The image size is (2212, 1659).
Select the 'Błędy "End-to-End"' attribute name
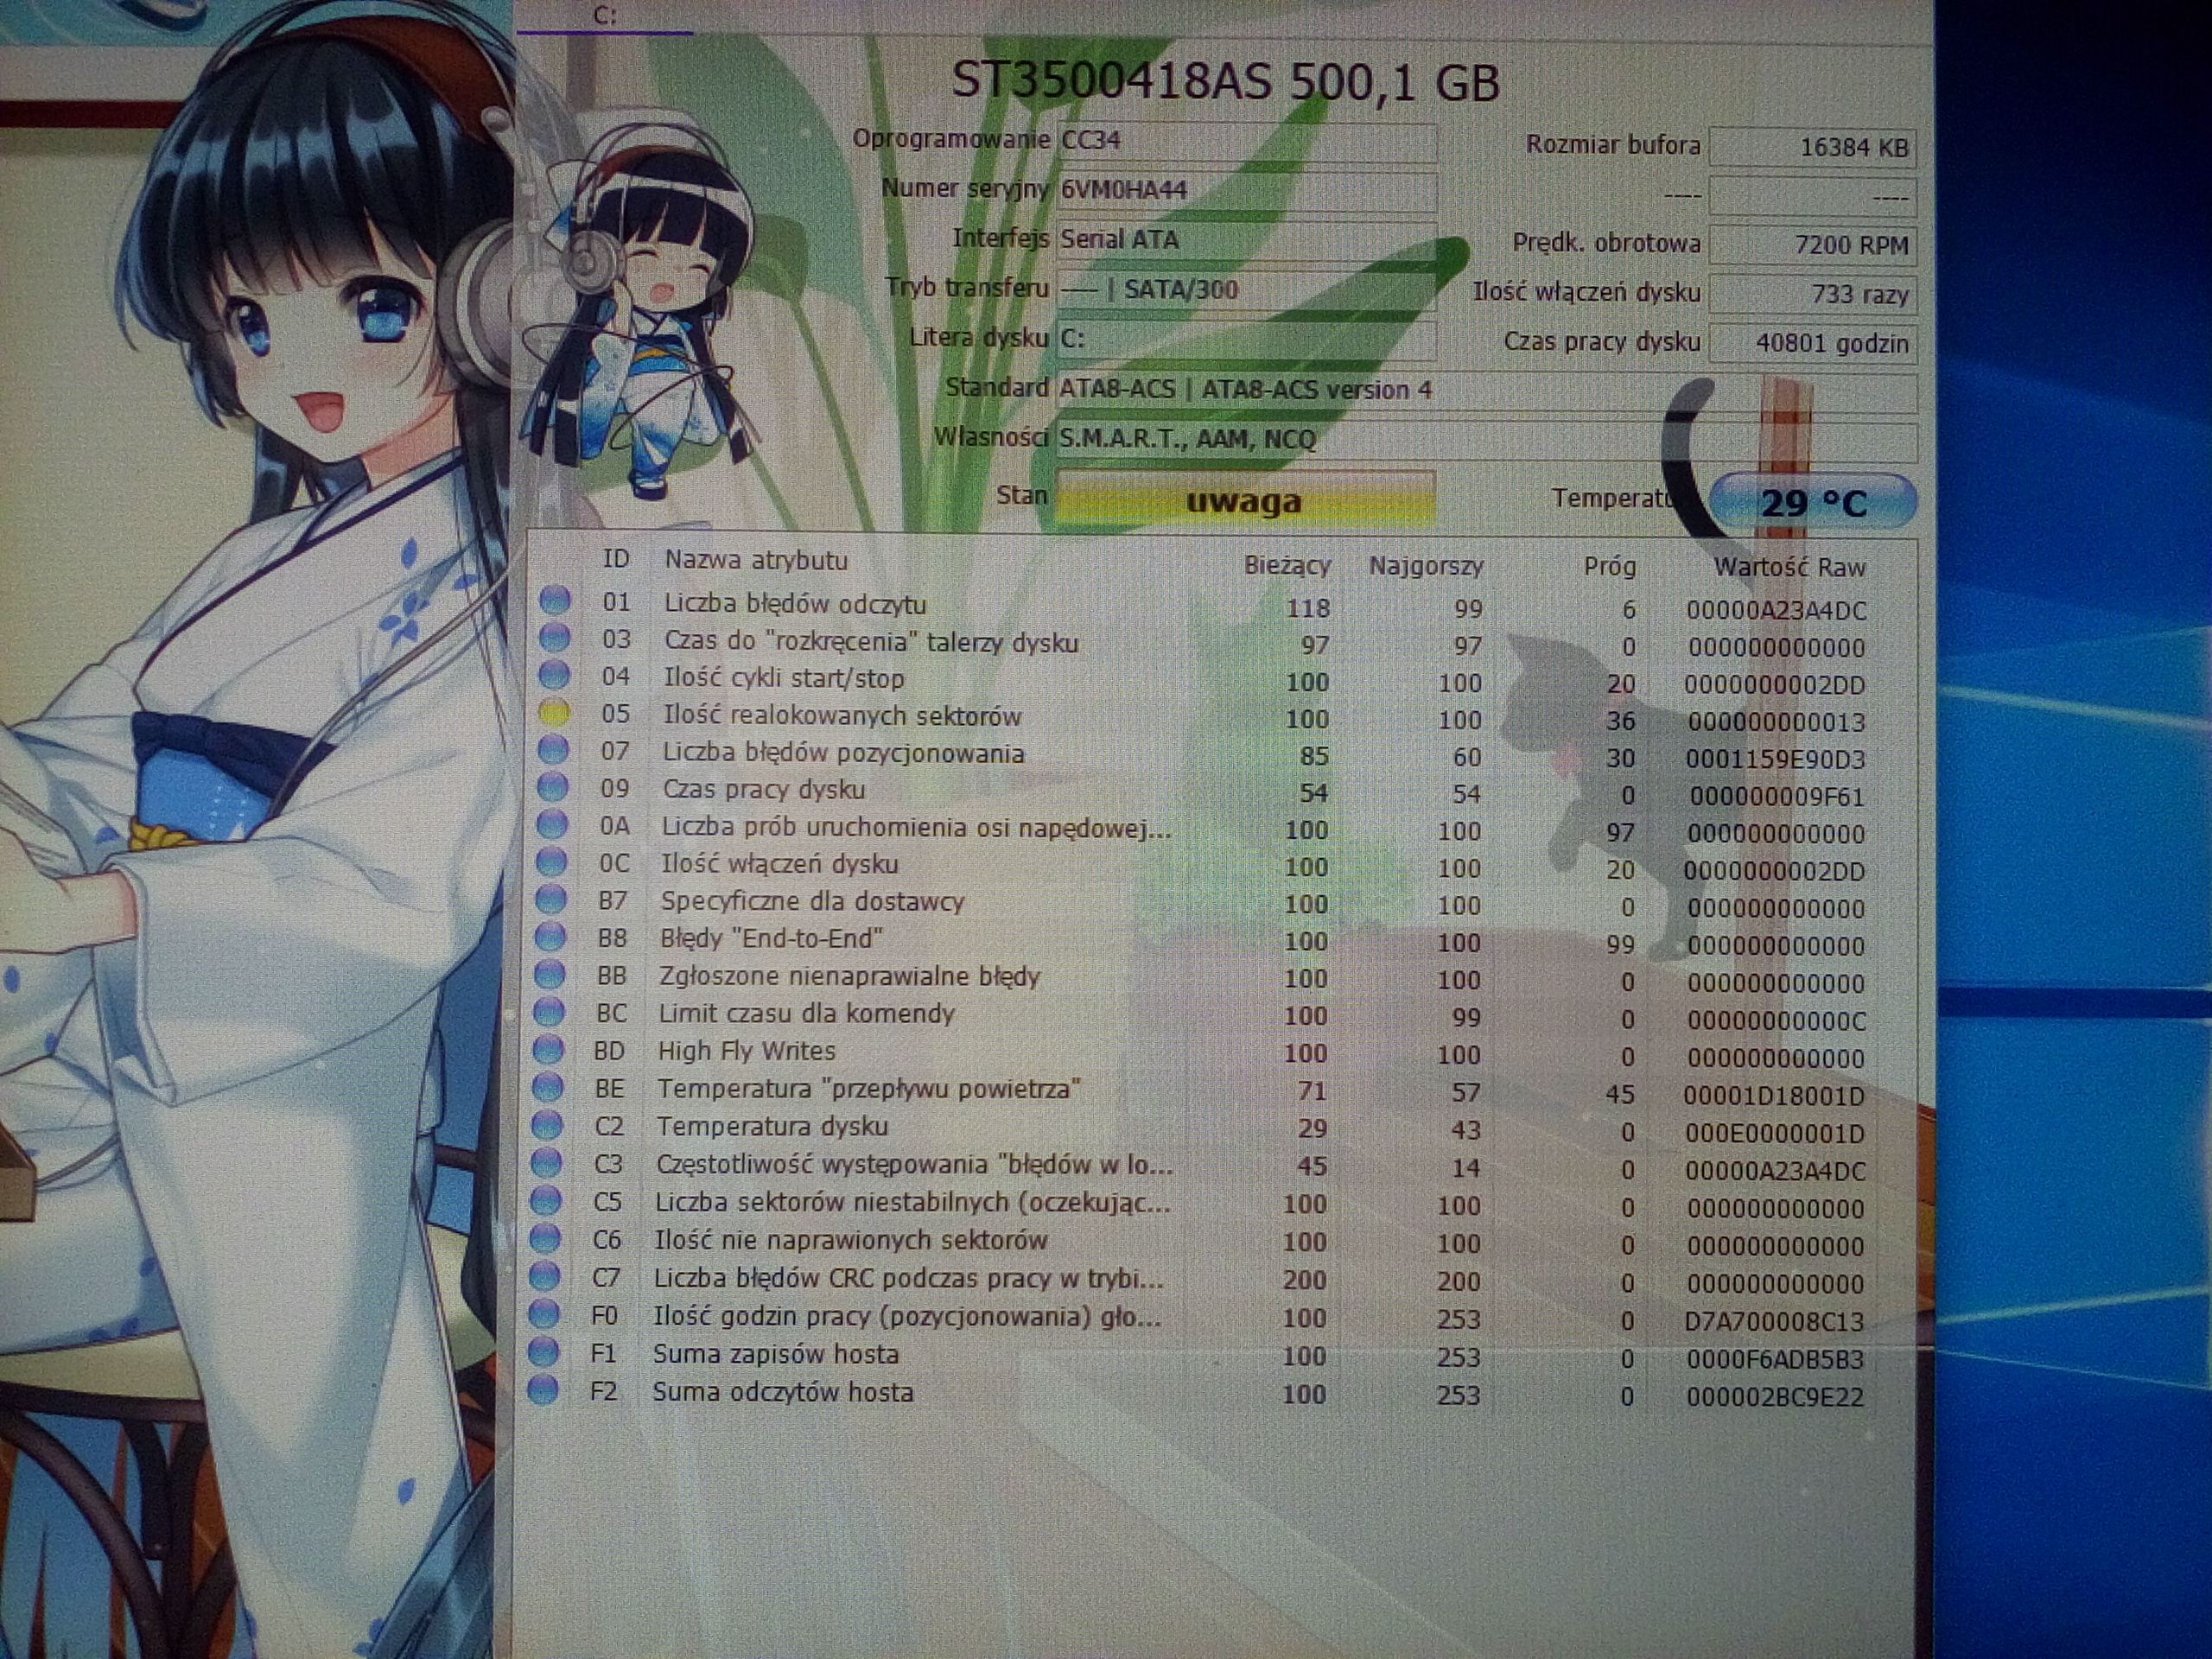tap(771, 938)
